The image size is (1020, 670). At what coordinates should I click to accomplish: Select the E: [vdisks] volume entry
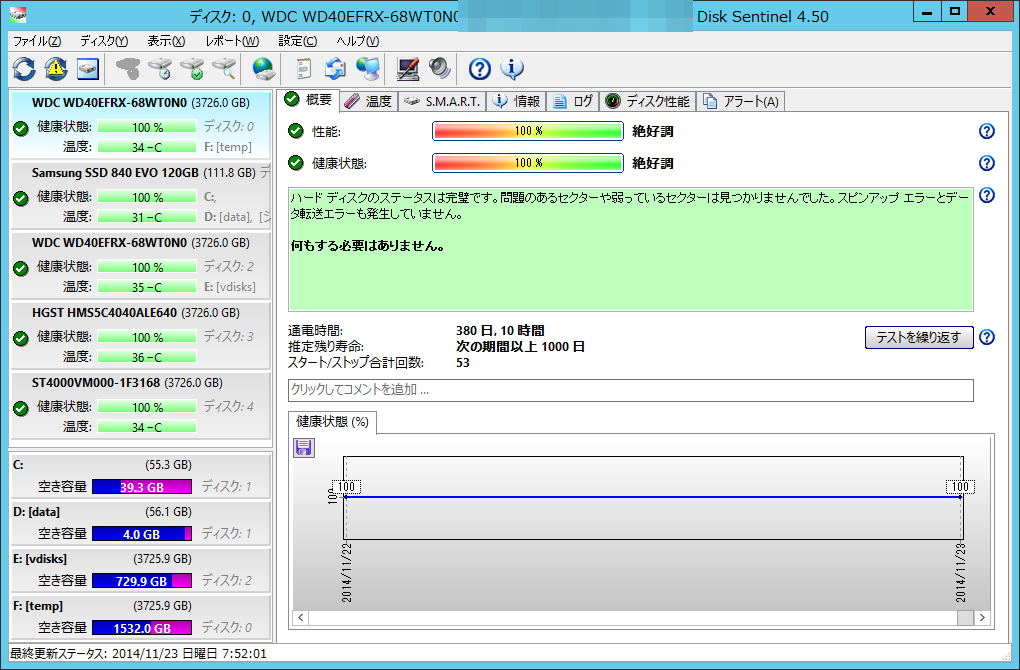tap(141, 570)
